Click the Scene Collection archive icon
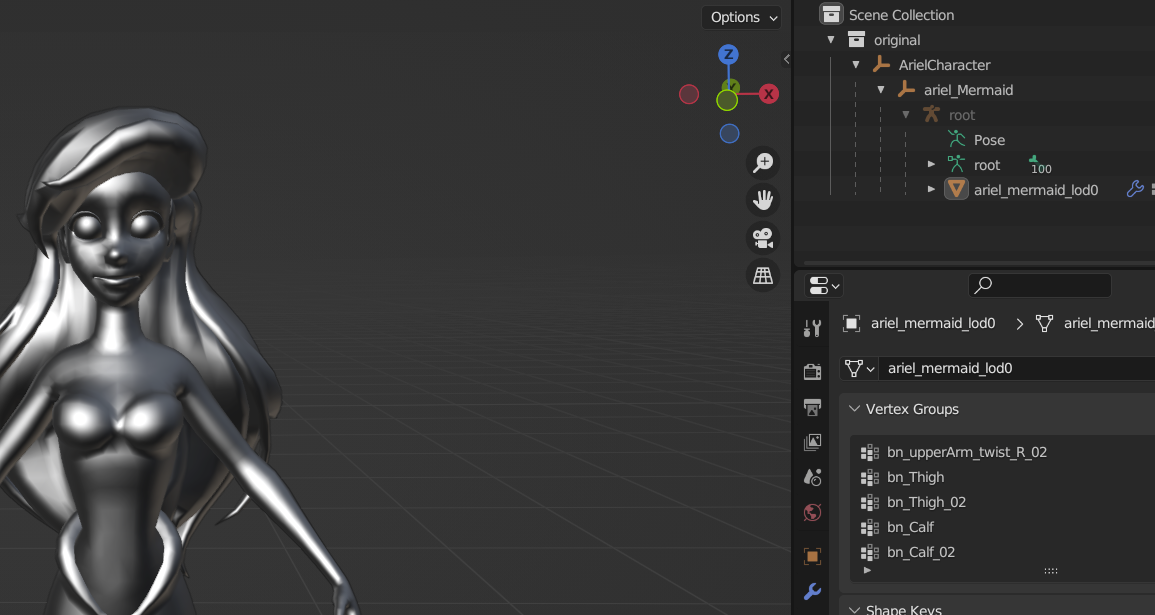 click(x=831, y=14)
